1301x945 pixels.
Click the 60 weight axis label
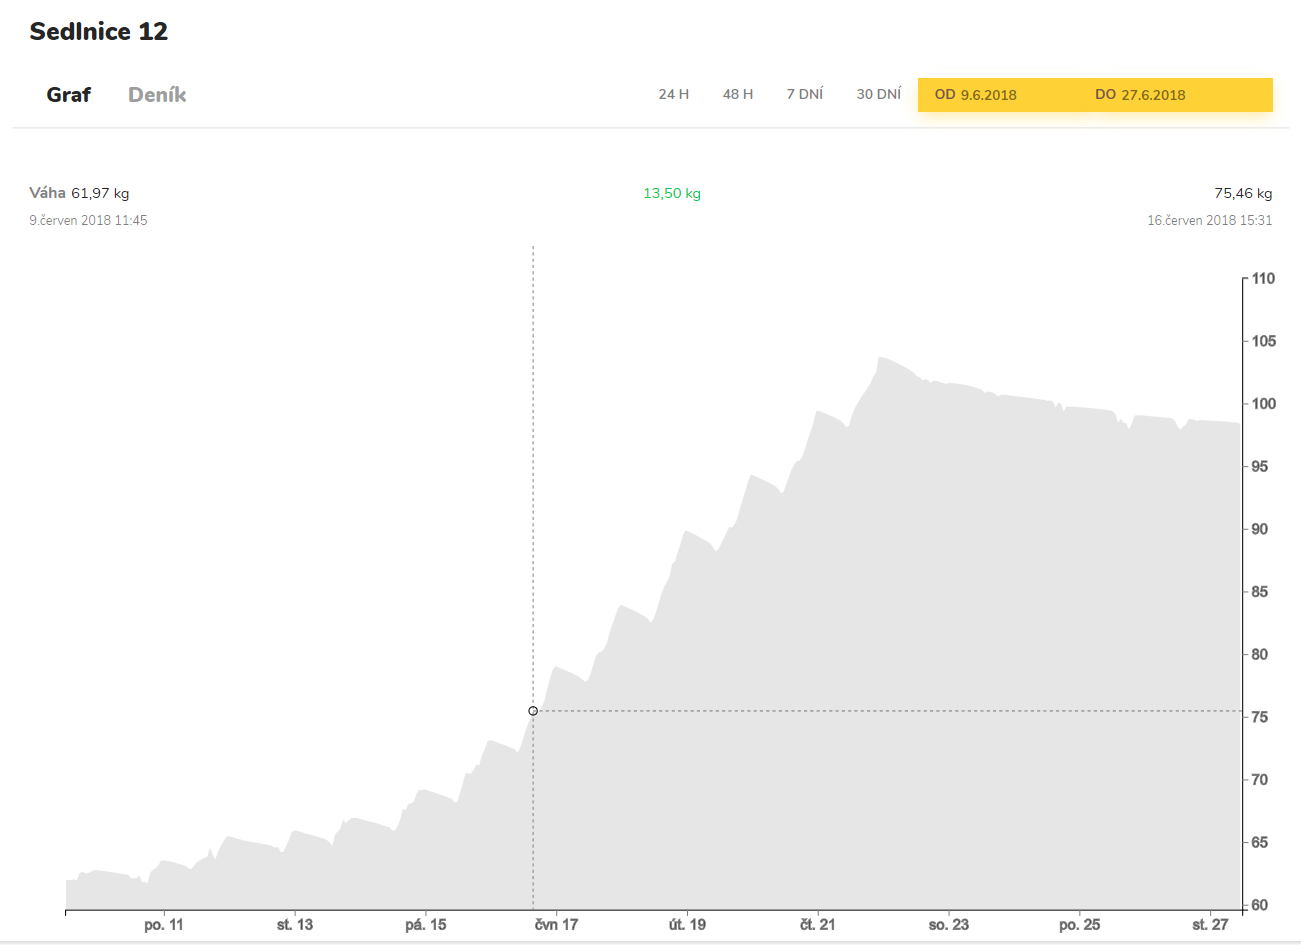pyautogui.click(x=1260, y=905)
